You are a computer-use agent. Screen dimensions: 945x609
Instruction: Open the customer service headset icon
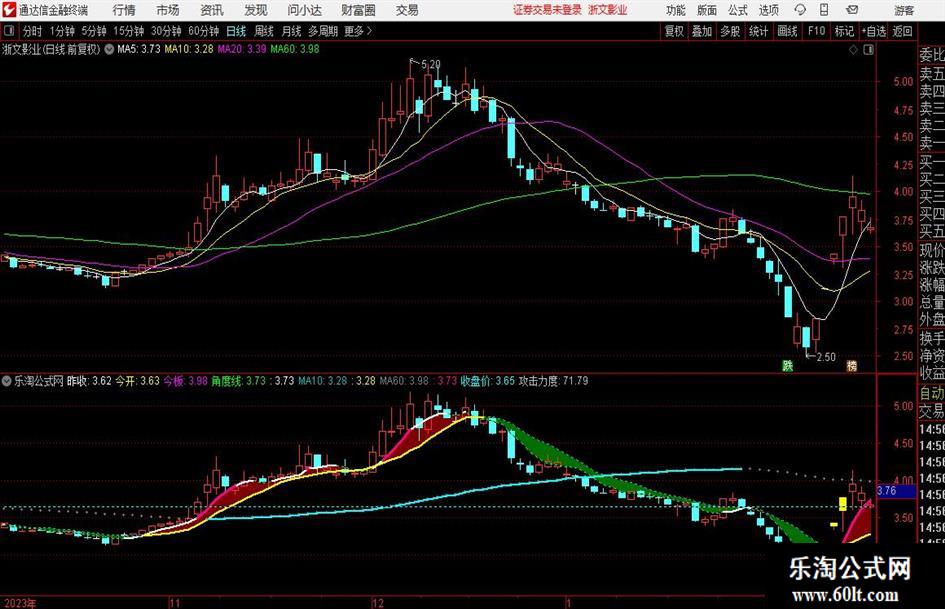pyautogui.click(x=800, y=10)
